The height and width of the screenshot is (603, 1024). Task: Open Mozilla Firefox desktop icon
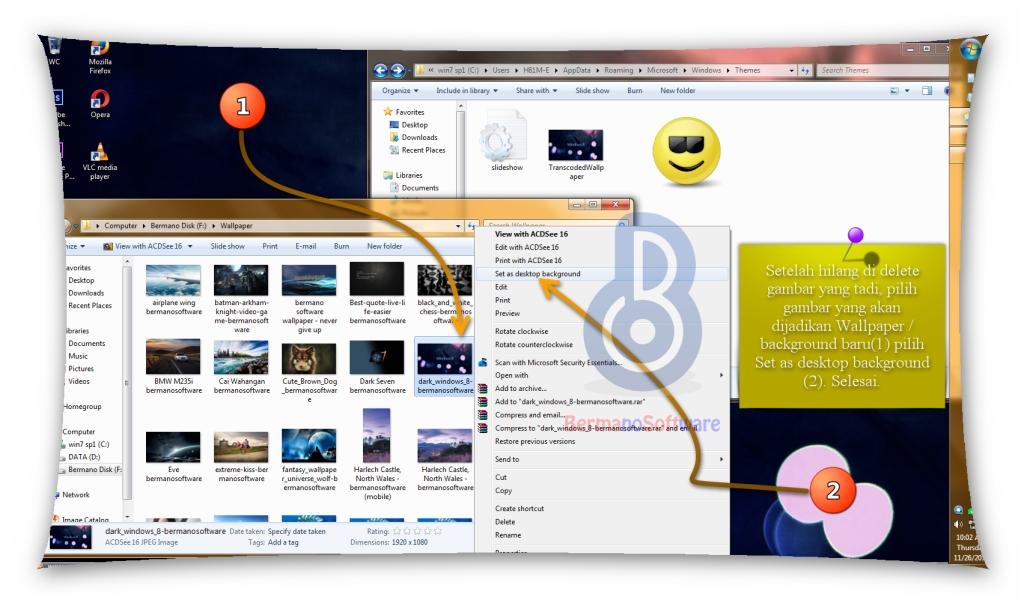tap(100, 57)
